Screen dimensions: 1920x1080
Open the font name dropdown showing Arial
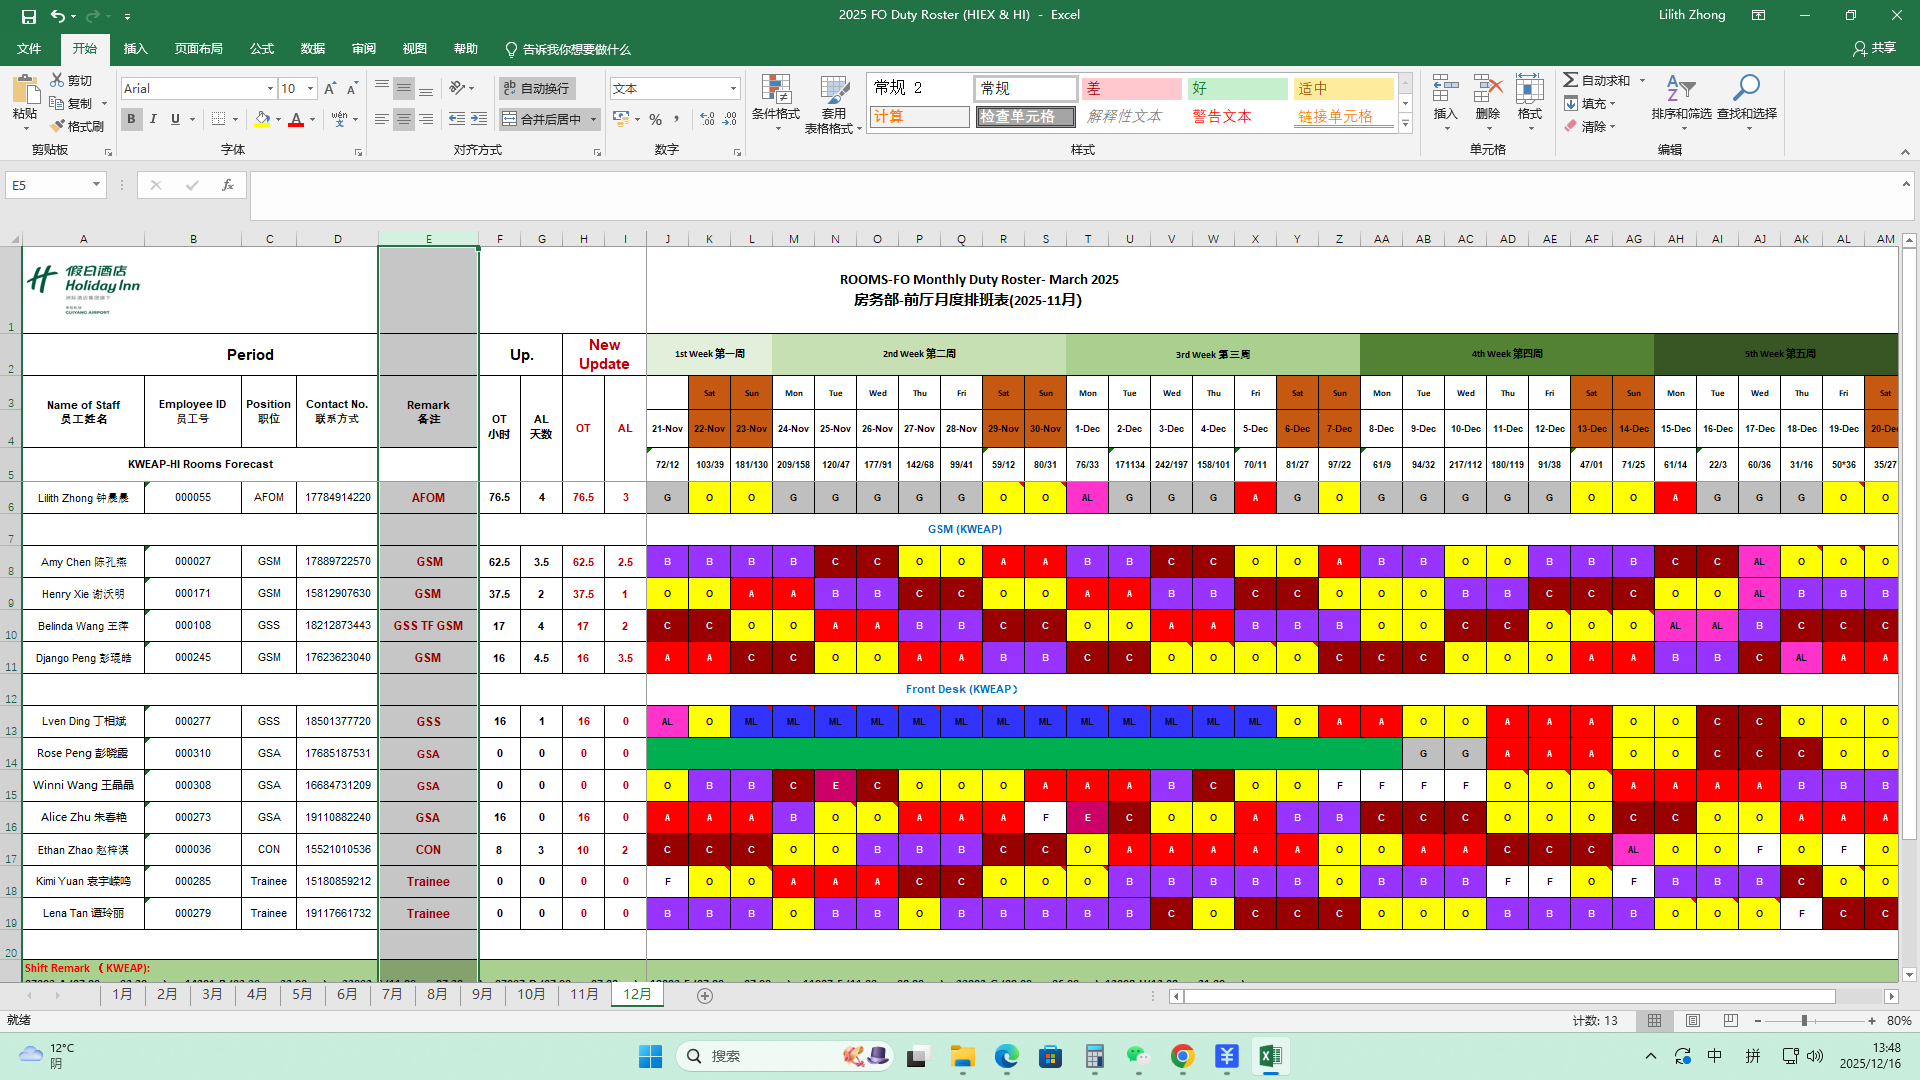[270, 89]
